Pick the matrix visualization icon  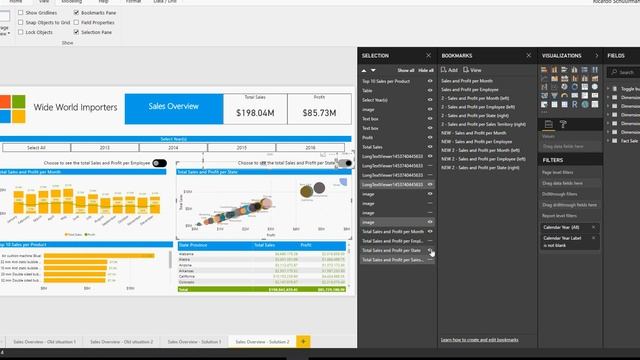pyautogui.click(x=564, y=104)
